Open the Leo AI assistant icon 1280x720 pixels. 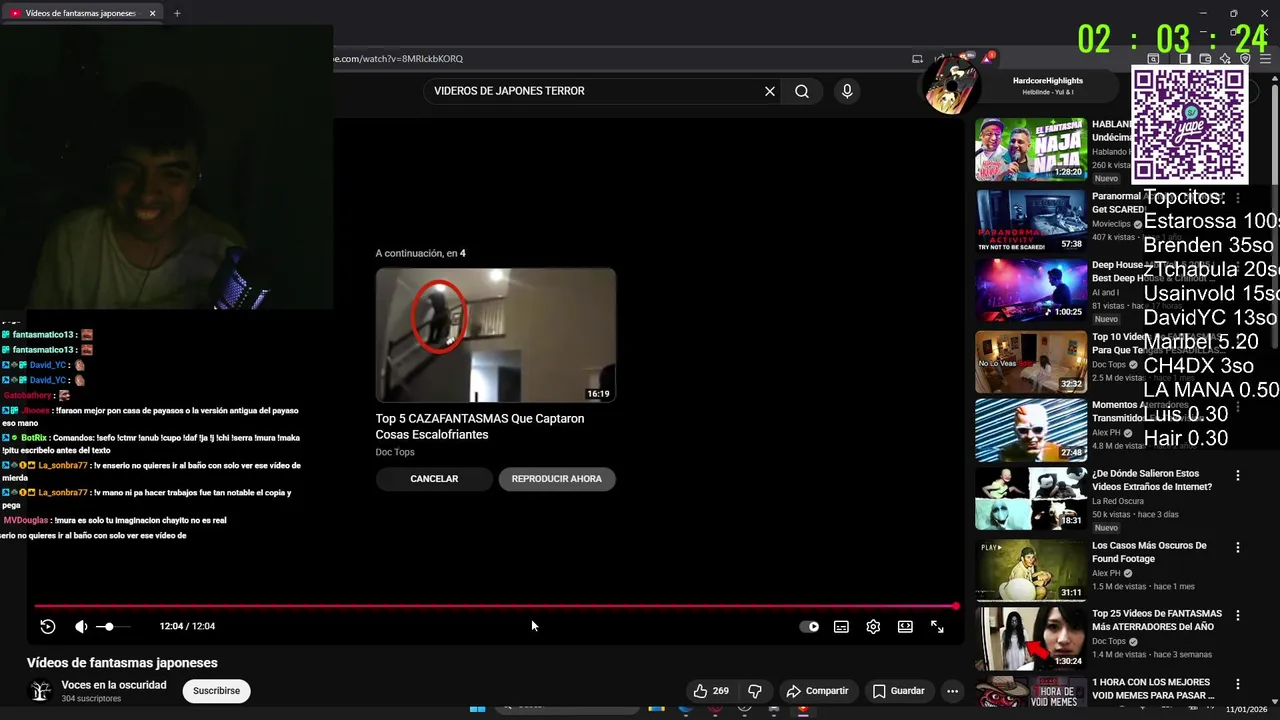point(1225,59)
